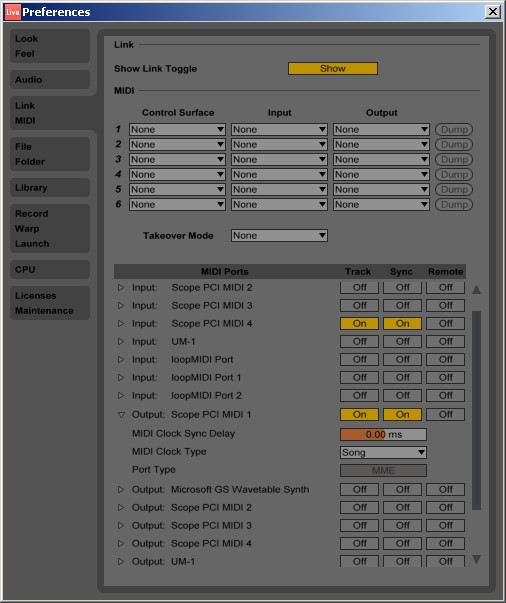The image size is (506, 603).
Task: Expand the Input UM-1 port triangle
Action: click(x=121, y=341)
